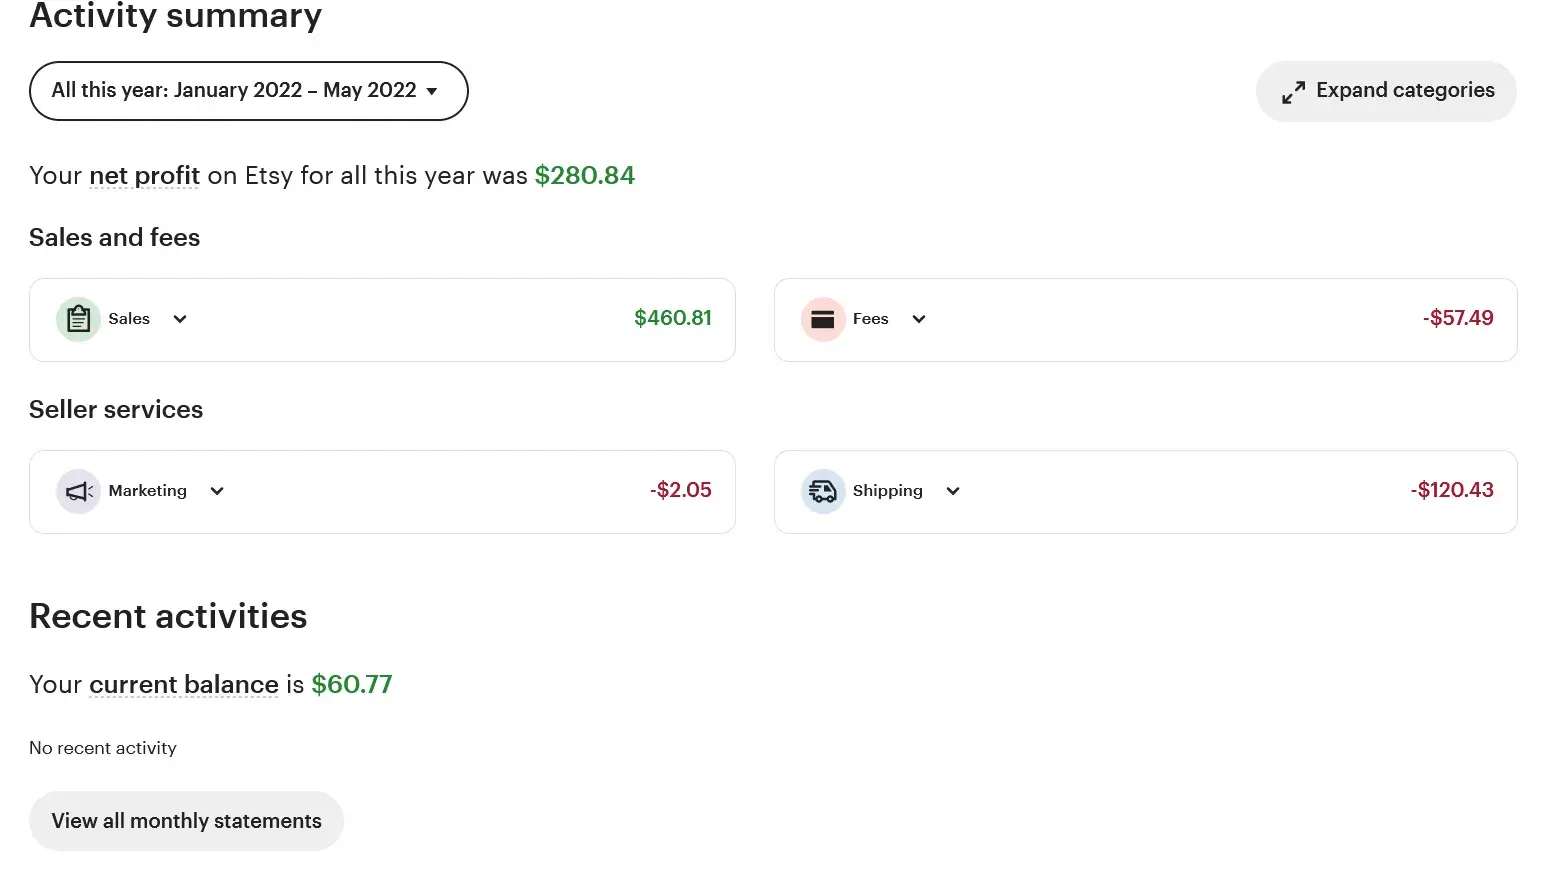
Task: Click the $280.84 net profit figure
Action: tap(584, 176)
